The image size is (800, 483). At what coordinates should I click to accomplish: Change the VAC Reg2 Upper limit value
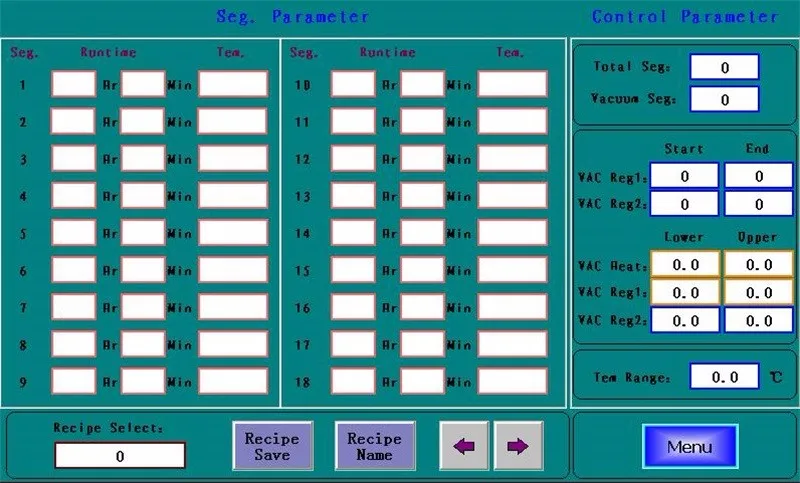click(758, 320)
